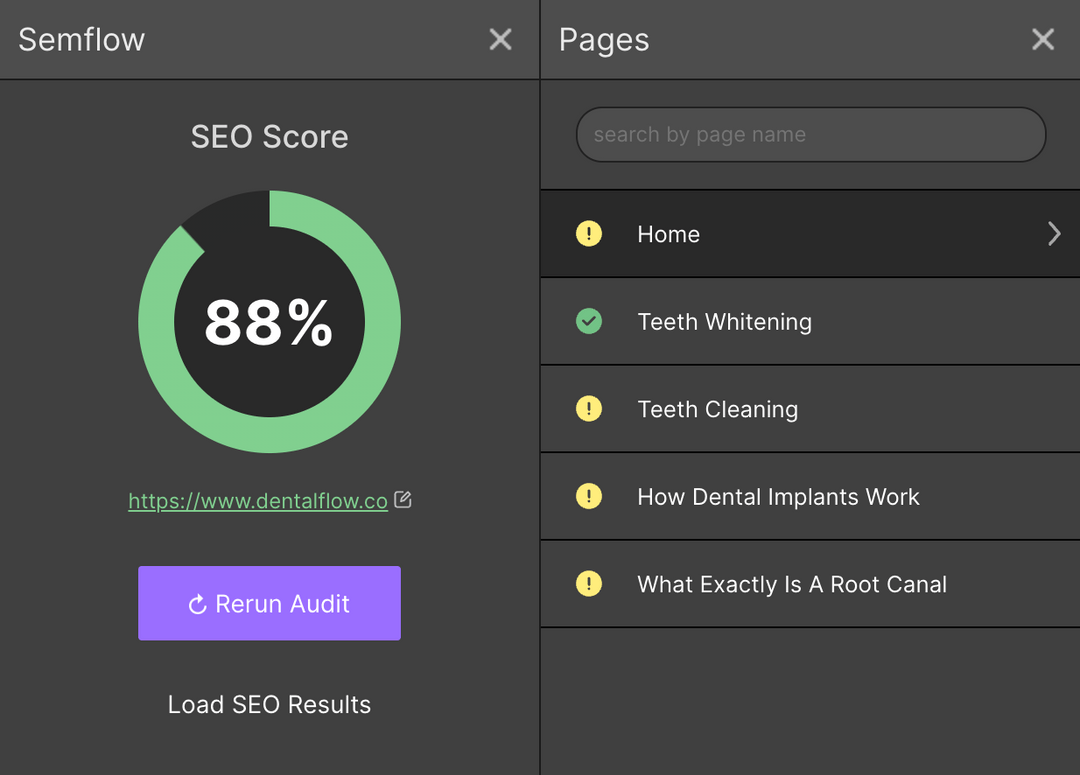Click the circular SEO score indicator

[x=269, y=321]
